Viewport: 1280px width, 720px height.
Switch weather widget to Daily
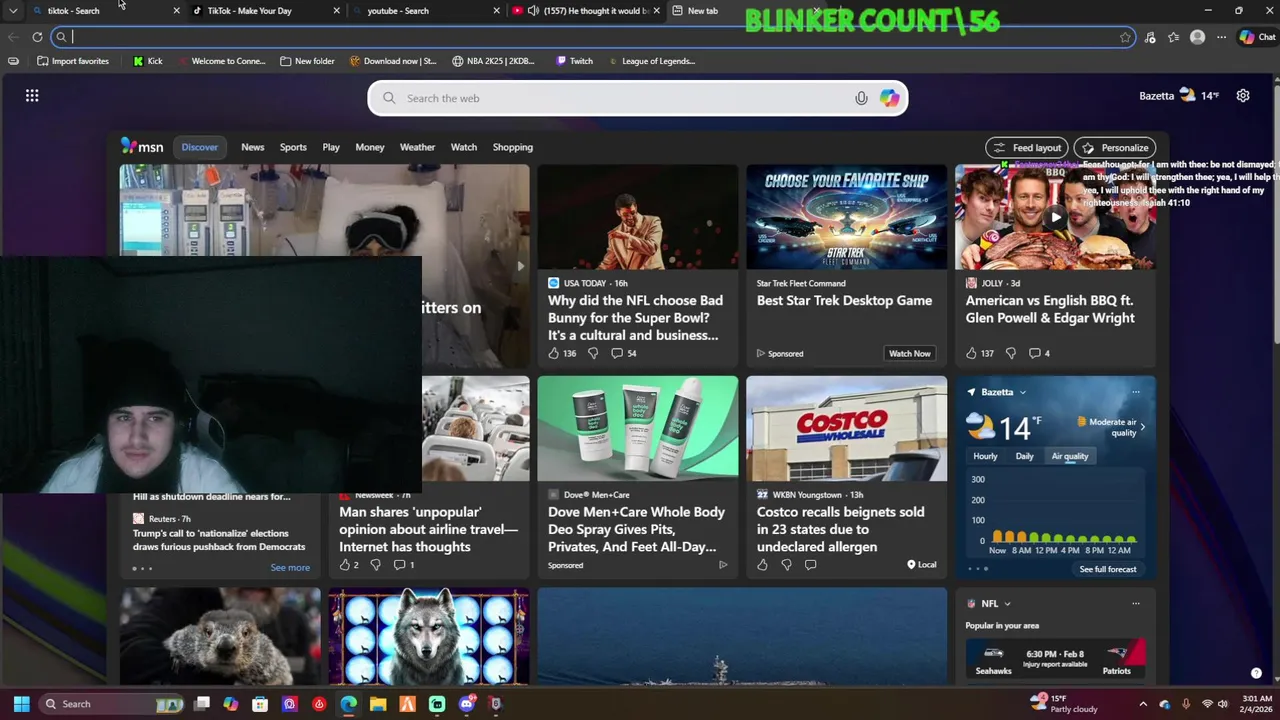(x=1024, y=456)
